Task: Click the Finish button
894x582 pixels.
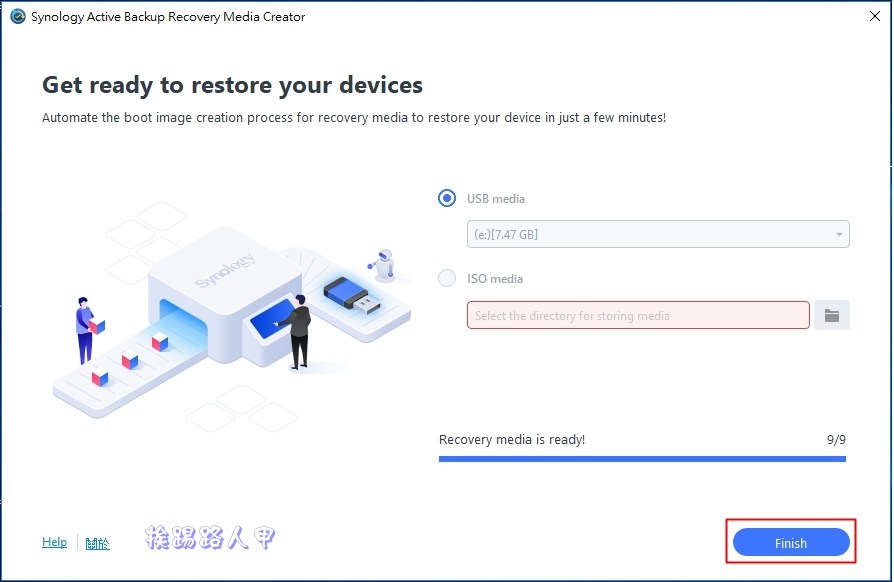Action: tap(791, 542)
